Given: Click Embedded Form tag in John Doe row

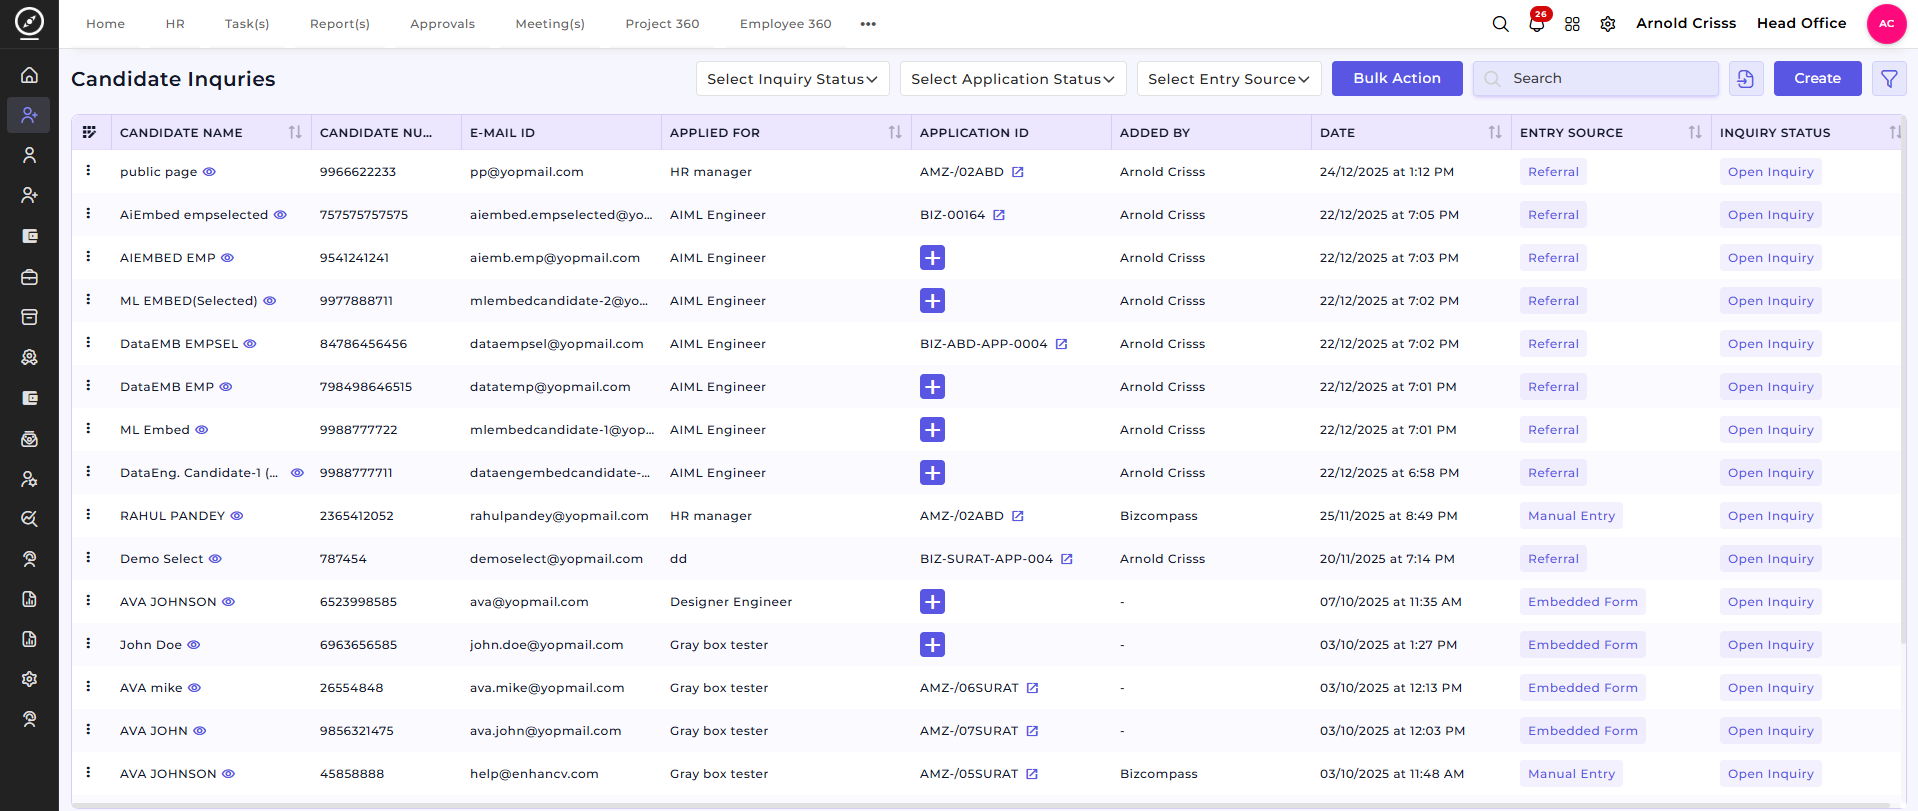Looking at the screenshot, I should tap(1582, 645).
